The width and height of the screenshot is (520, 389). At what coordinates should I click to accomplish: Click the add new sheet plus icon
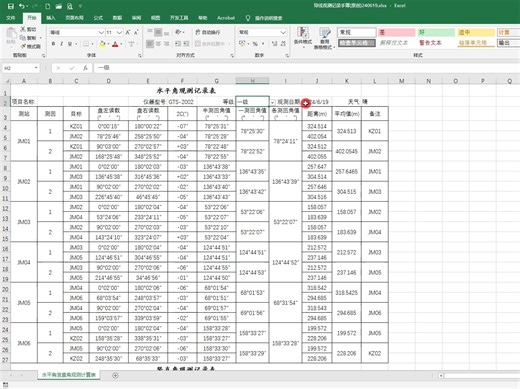pyautogui.click(x=115, y=375)
